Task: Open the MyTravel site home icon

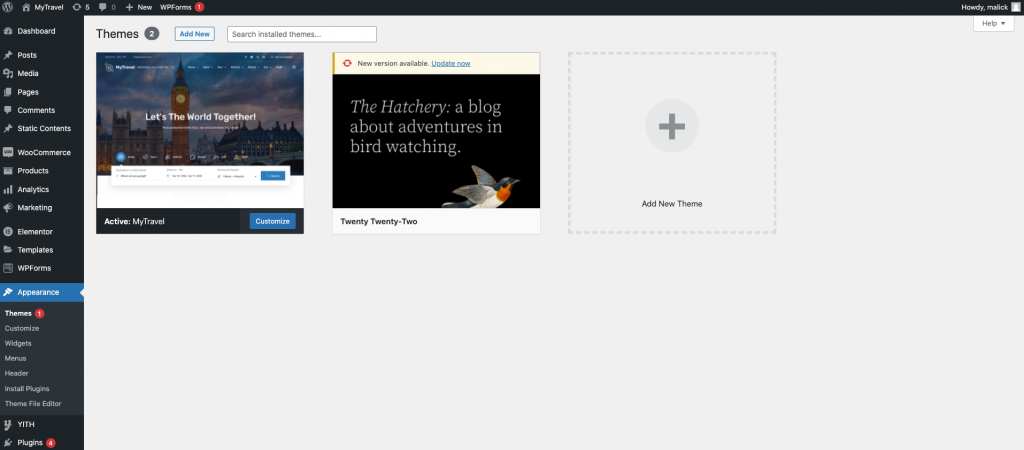Action: 26,7
